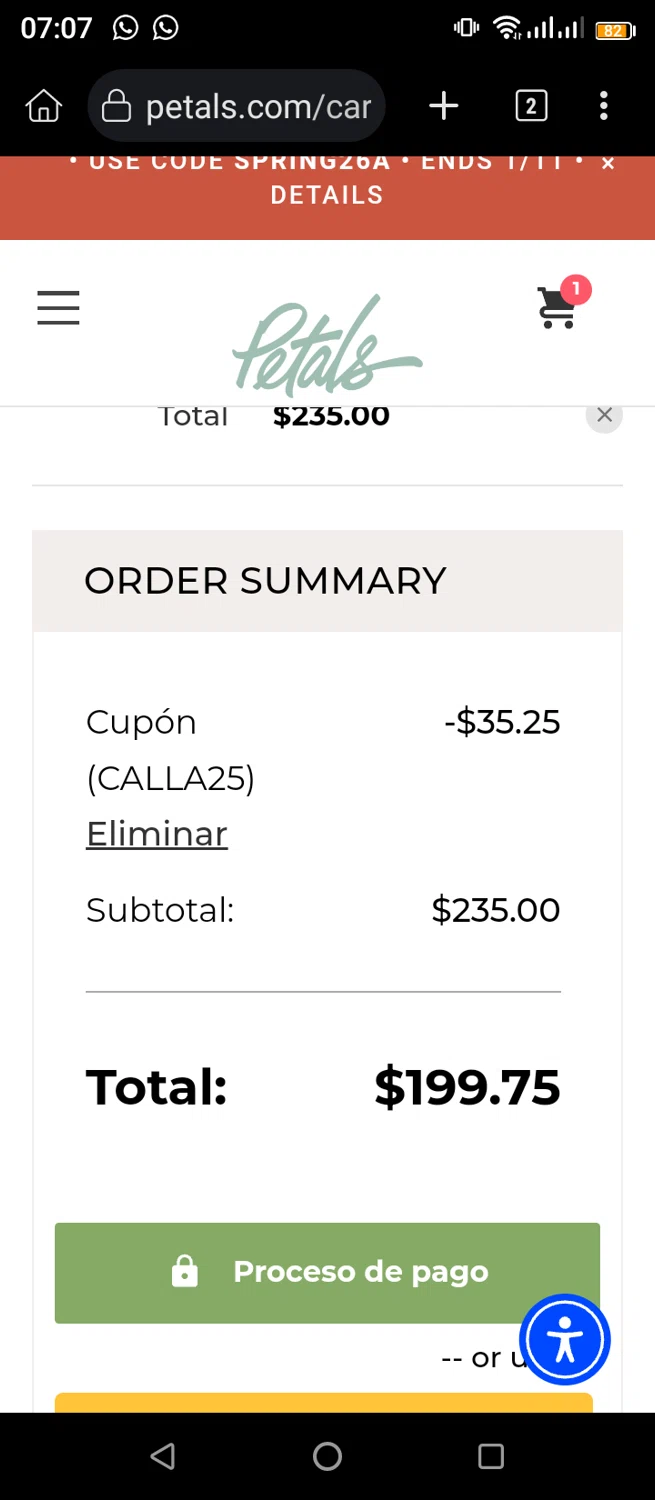The image size is (655, 1500).
Task: Open the browser three-dot overflow menu
Action: coord(603,106)
